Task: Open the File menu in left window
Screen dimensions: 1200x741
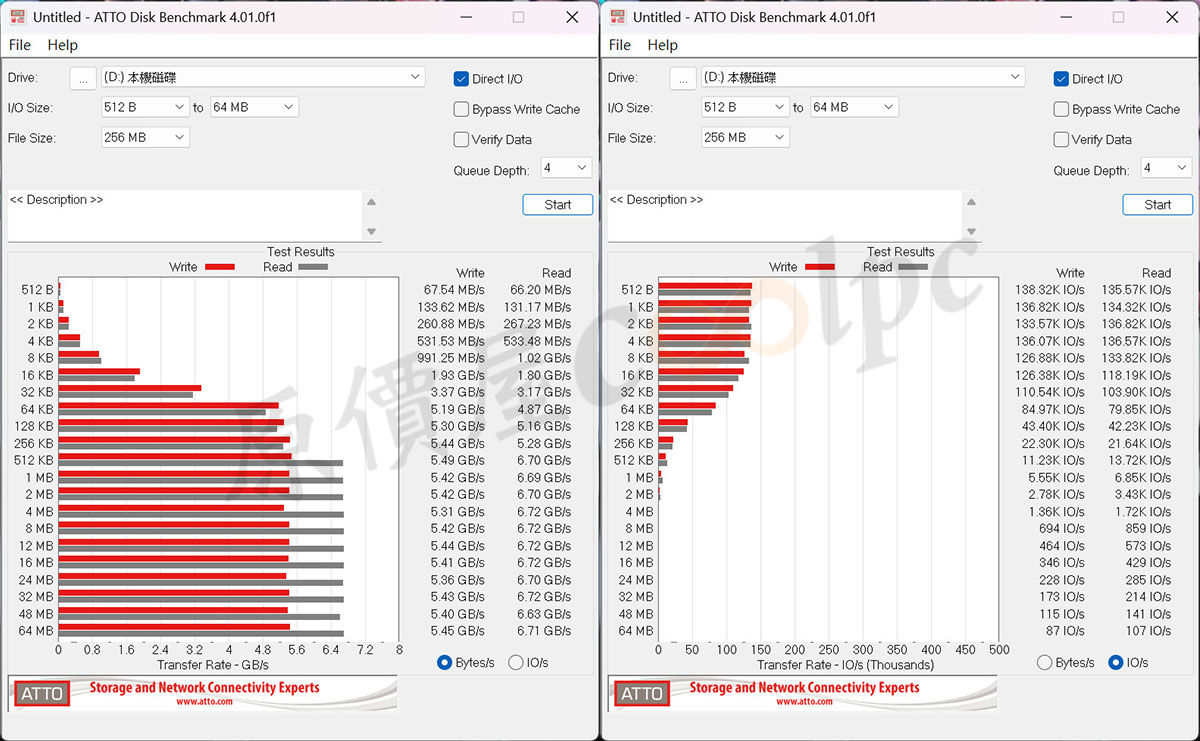Action: coord(19,45)
